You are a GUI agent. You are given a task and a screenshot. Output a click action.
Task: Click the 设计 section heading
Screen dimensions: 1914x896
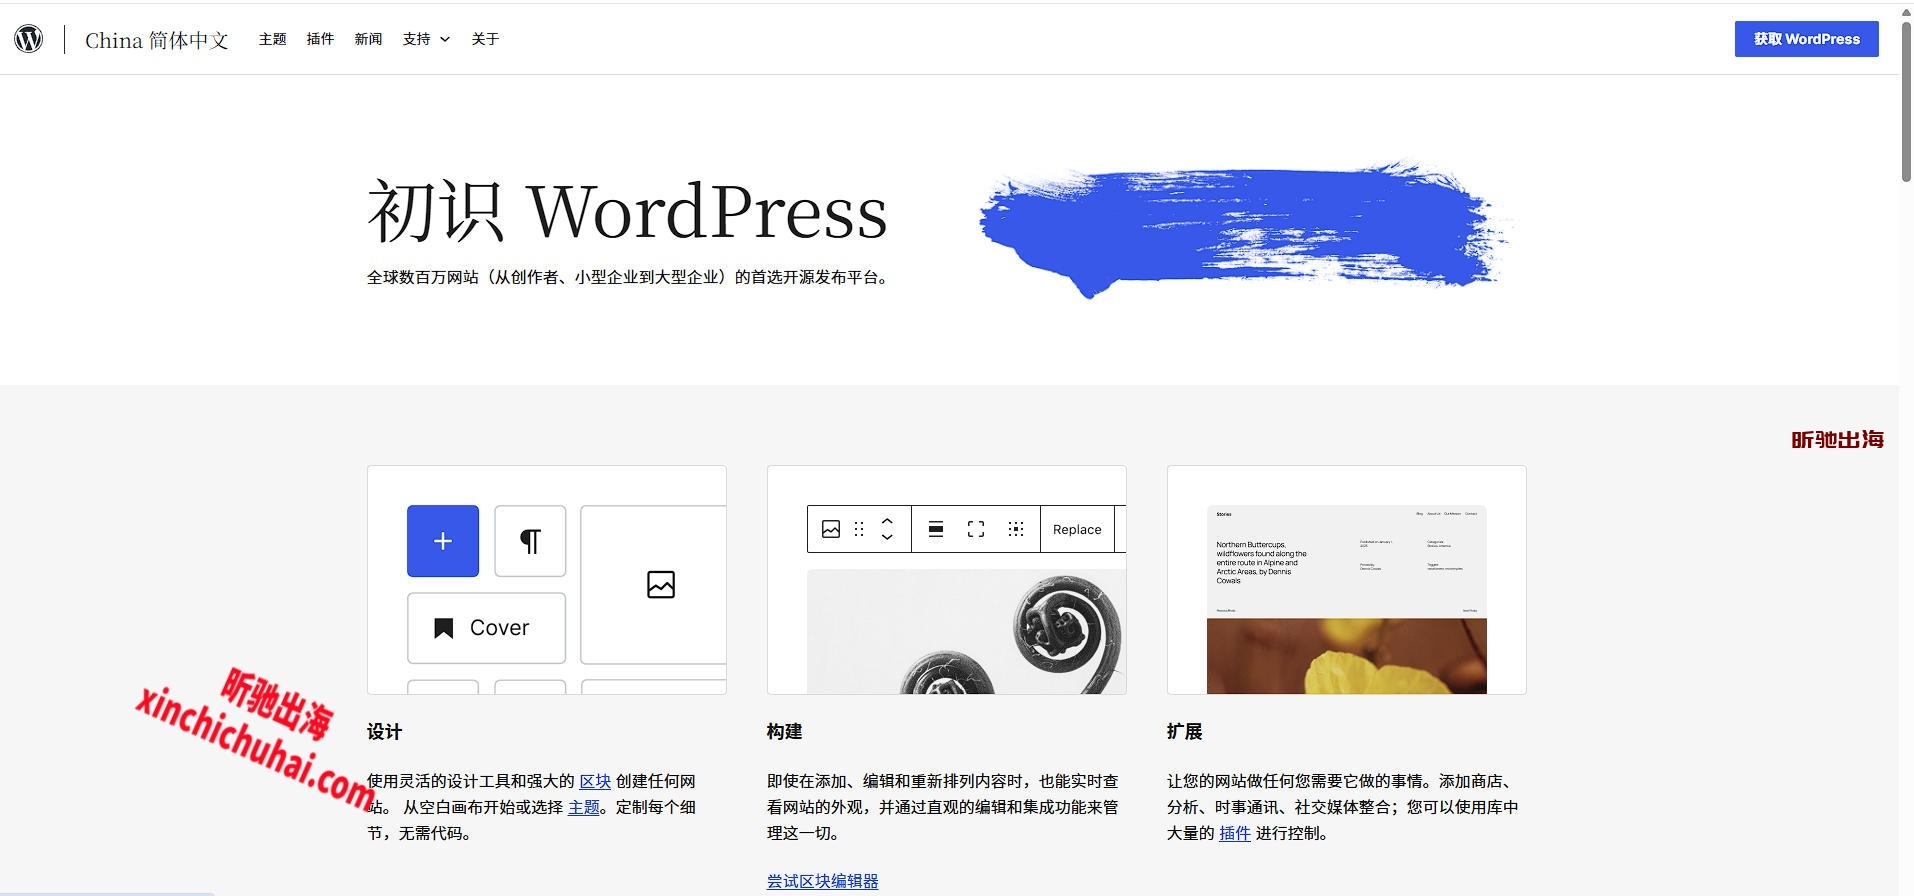384,732
